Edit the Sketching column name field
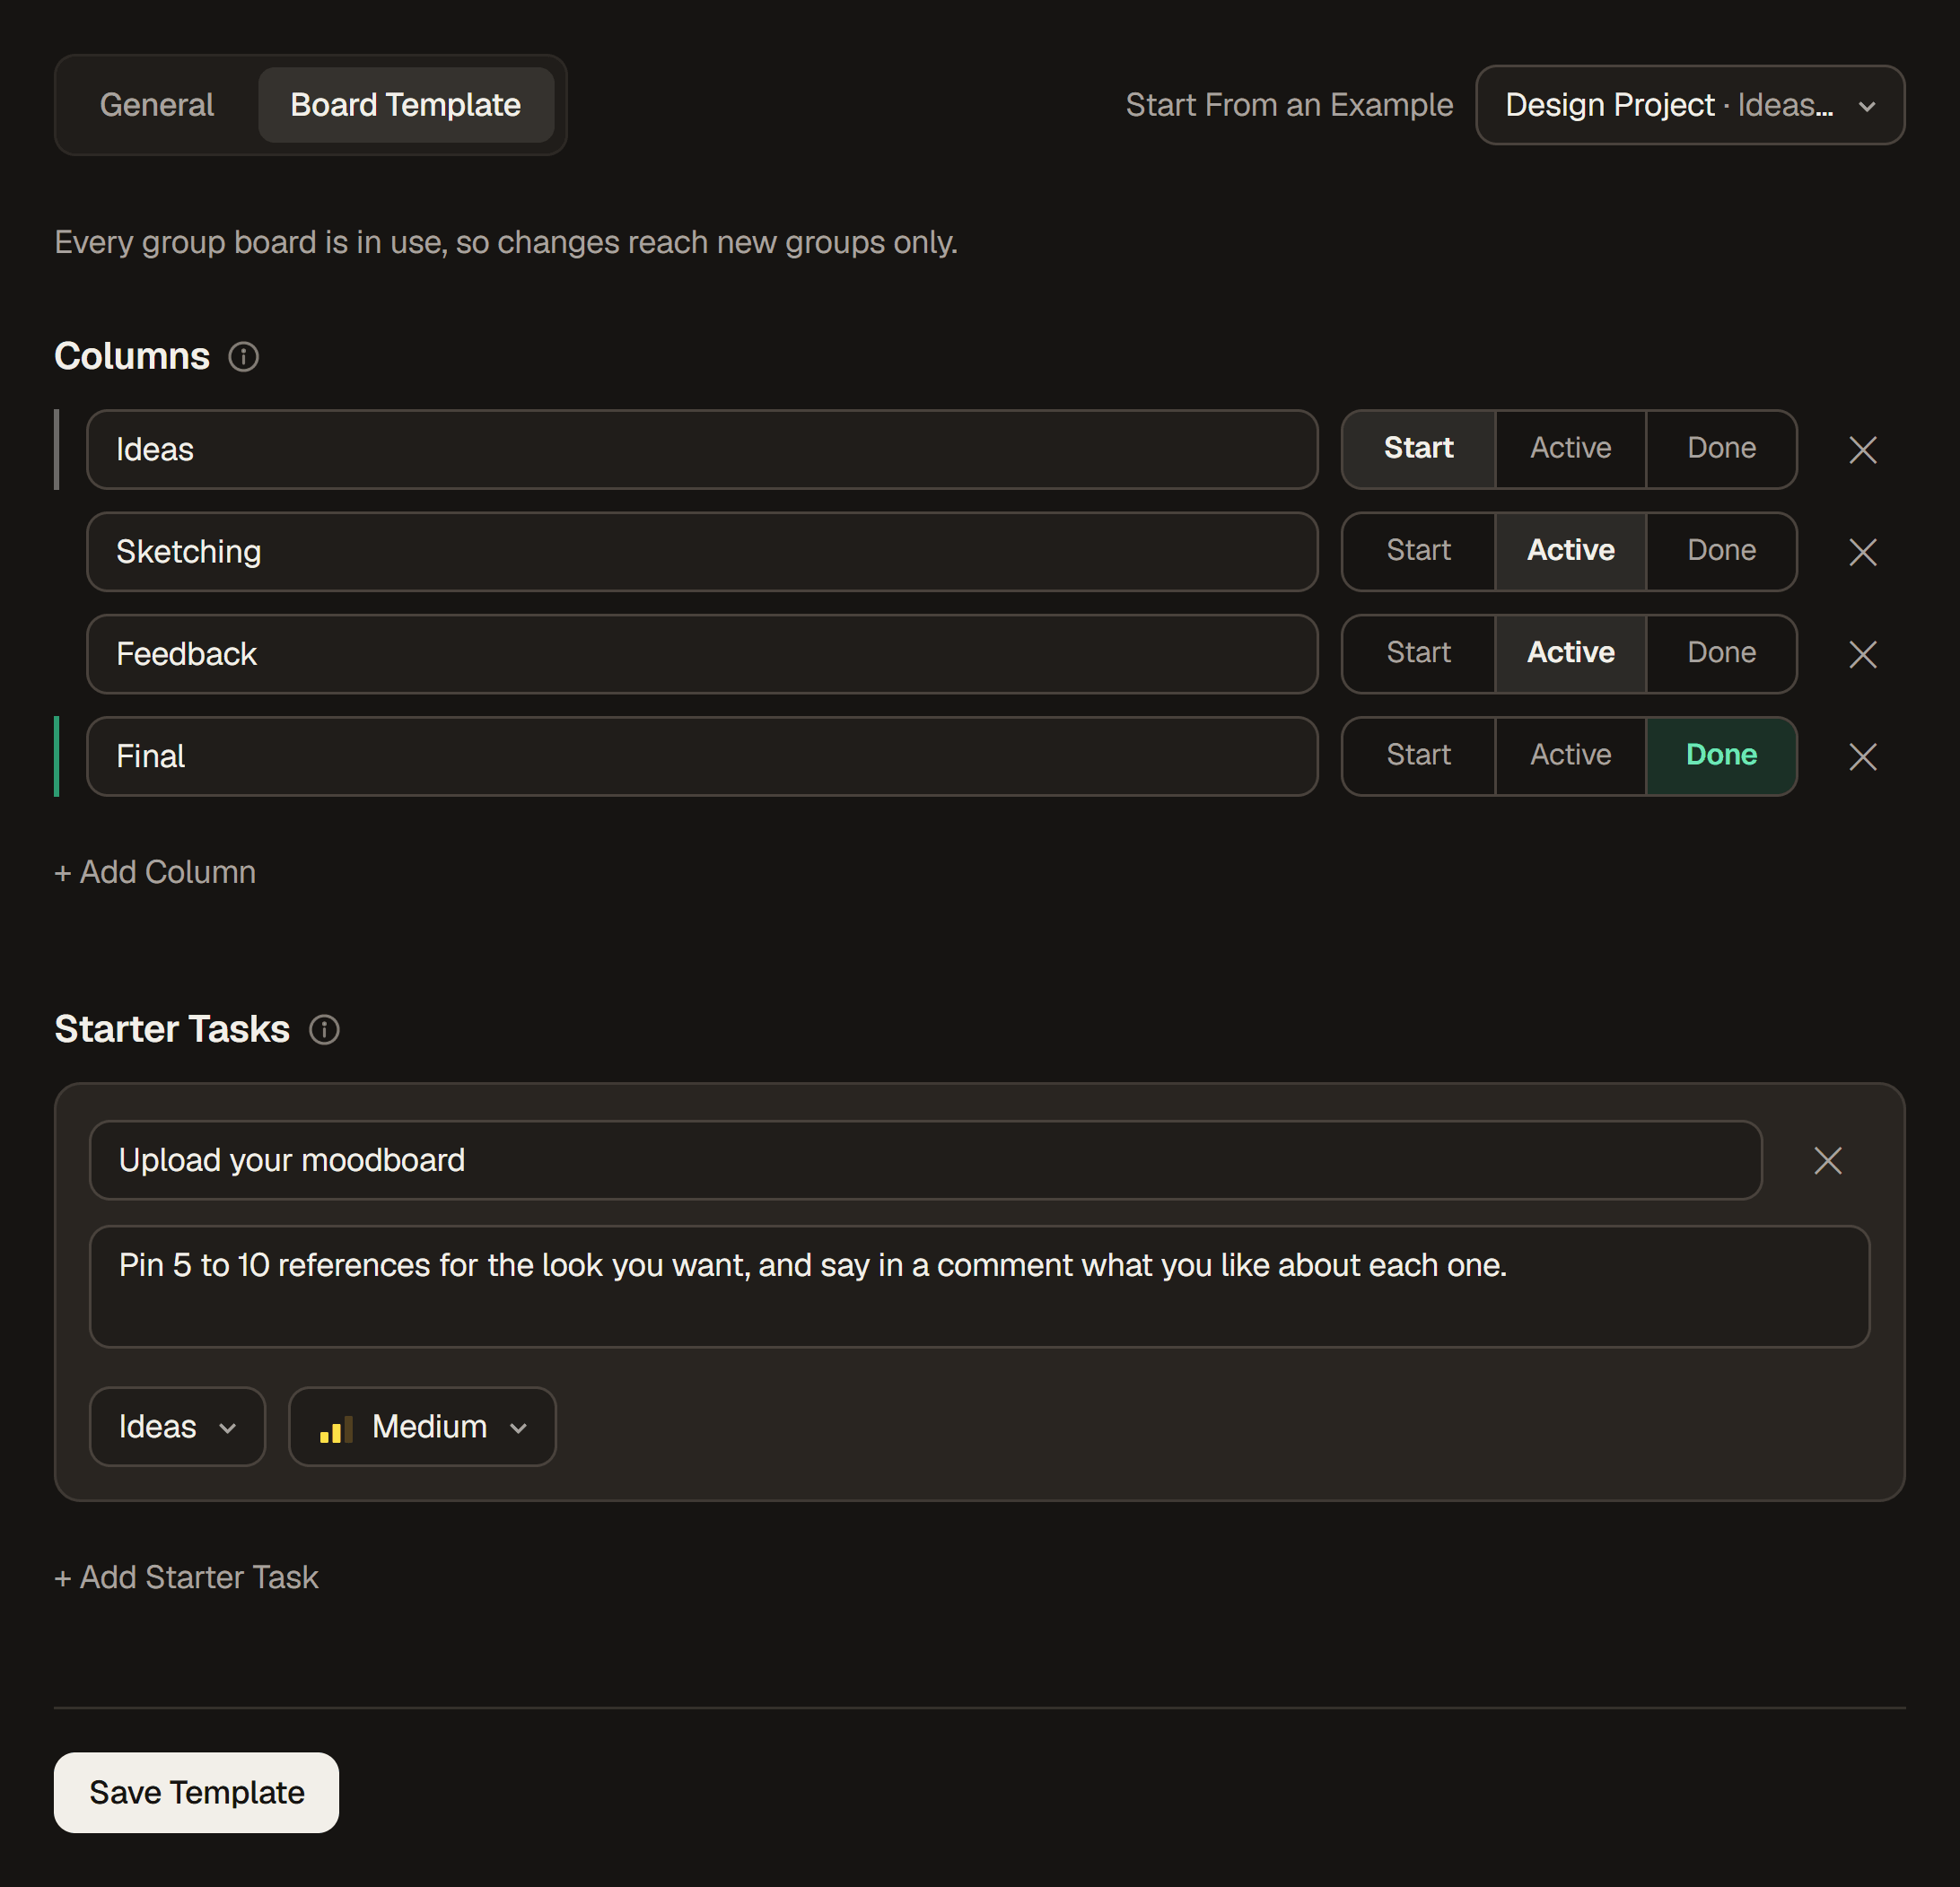The height and width of the screenshot is (1887, 1960). tap(702, 552)
